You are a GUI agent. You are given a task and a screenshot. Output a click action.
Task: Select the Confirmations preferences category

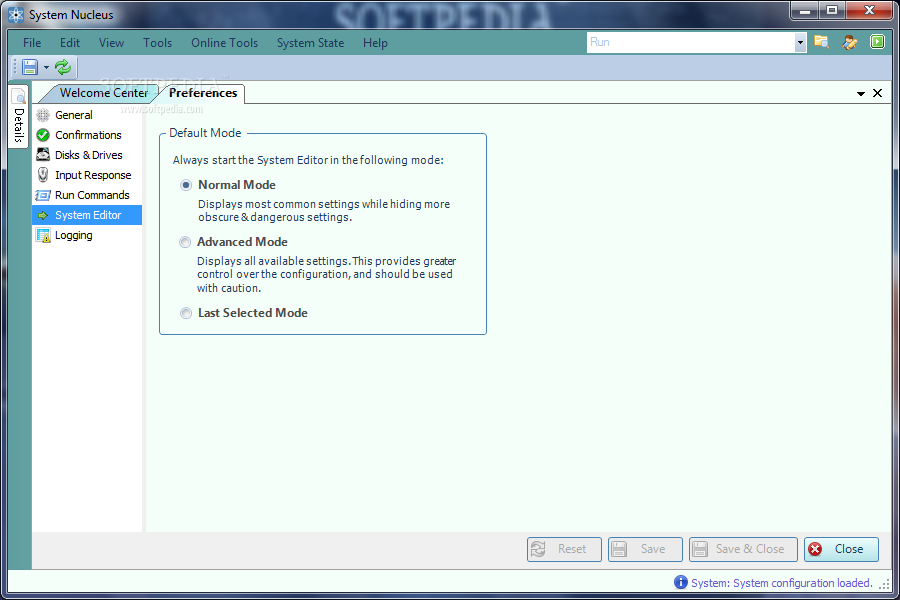point(87,135)
